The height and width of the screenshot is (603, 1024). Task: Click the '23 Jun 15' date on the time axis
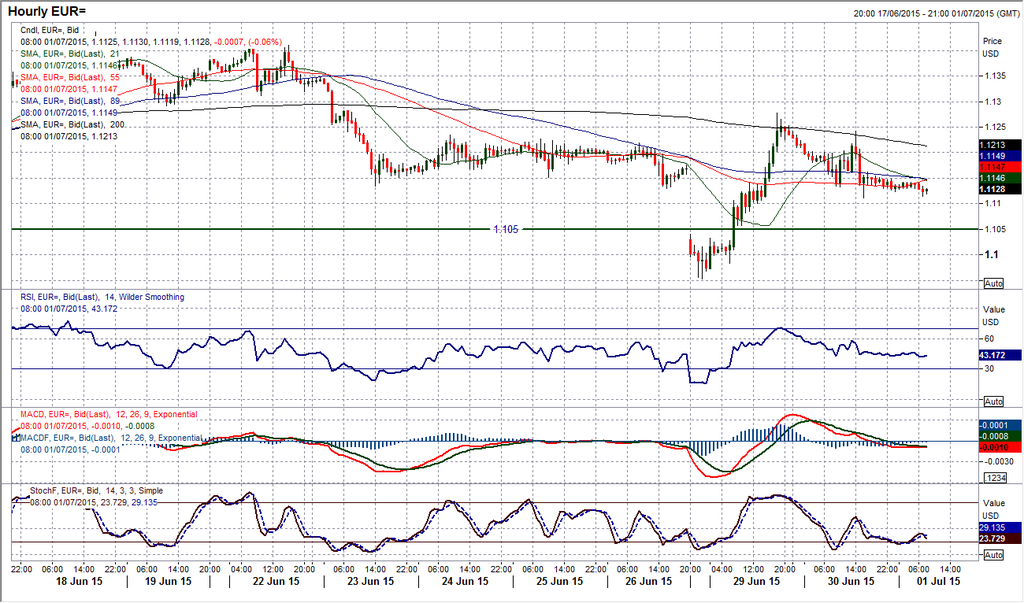coord(370,581)
